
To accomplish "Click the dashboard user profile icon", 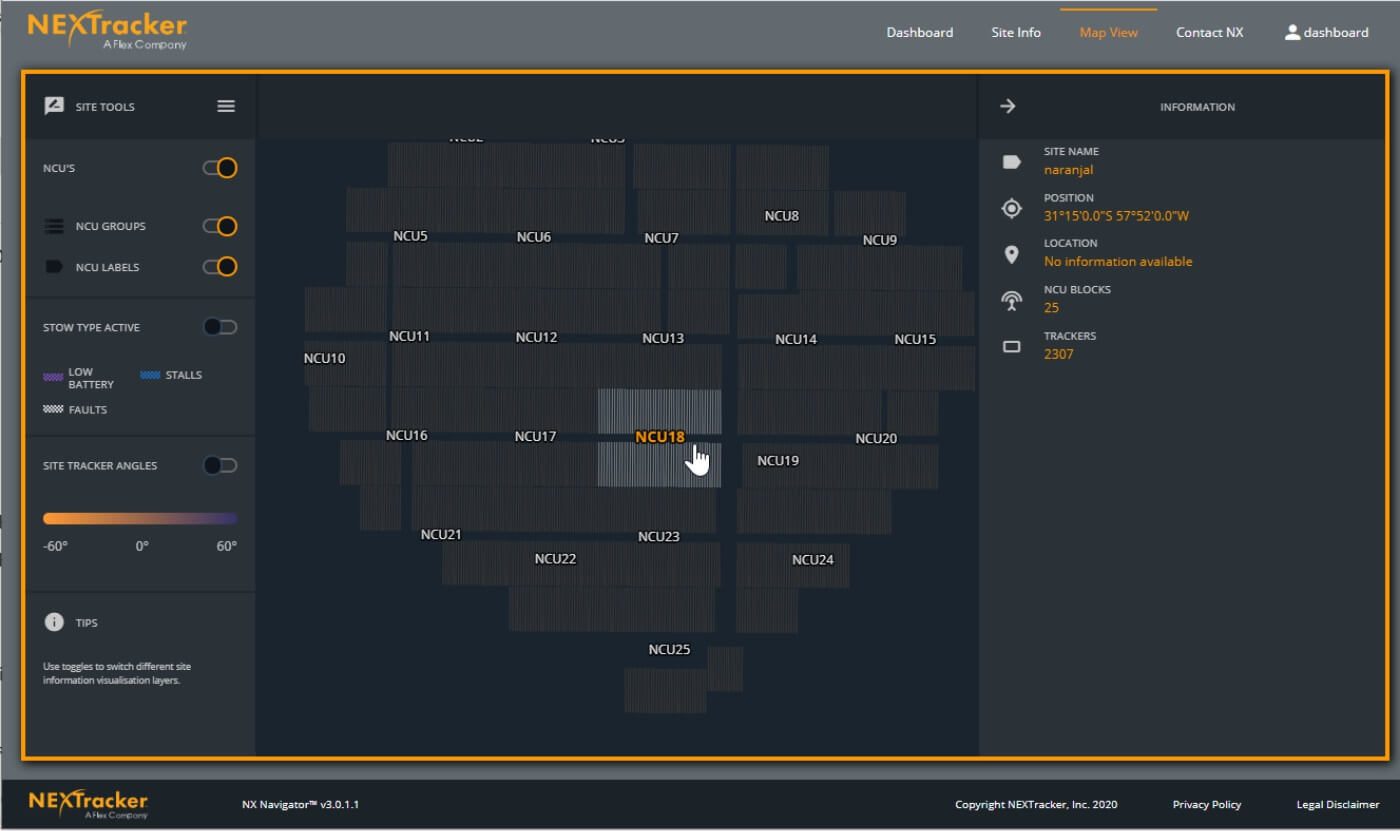I will 1292,32.
